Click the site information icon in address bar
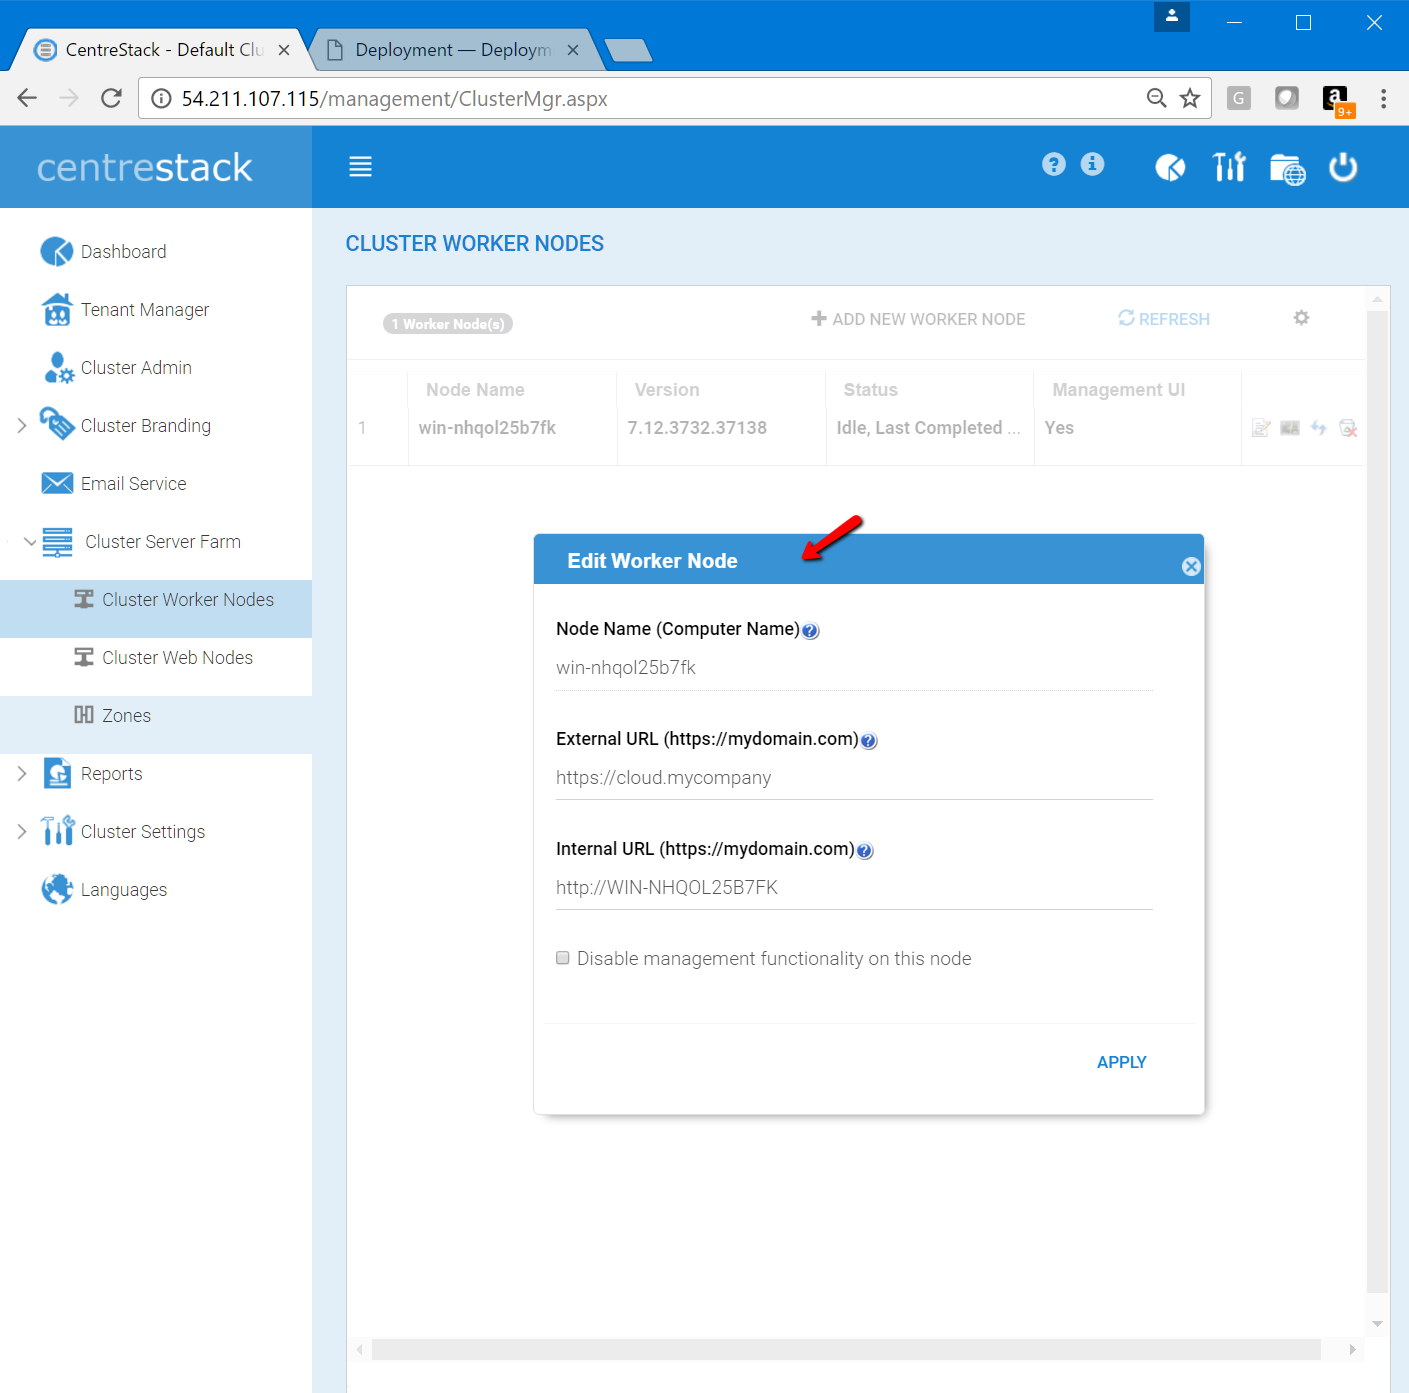The height and width of the screenshot is (1393, 1409). [x=161, y=98]
